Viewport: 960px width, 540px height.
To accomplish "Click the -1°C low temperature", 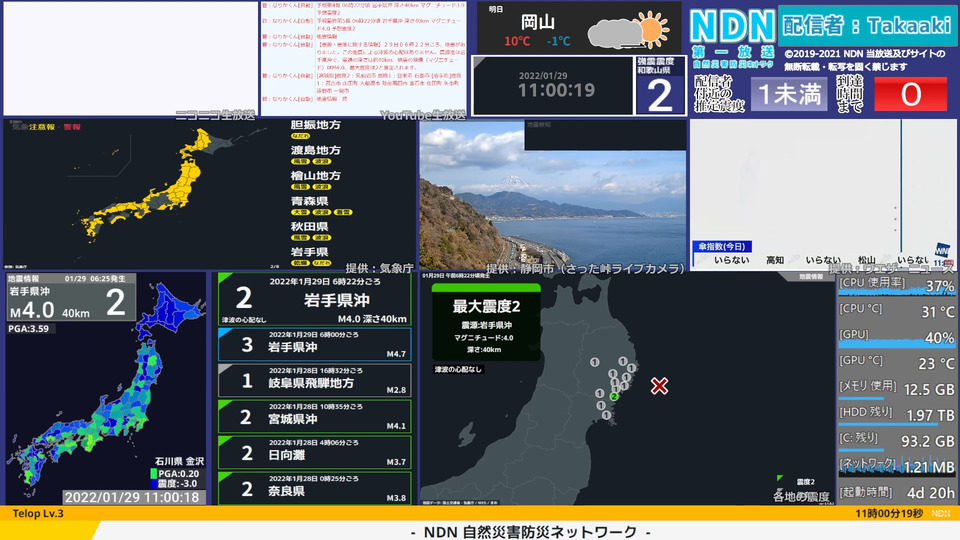I will (x=558, y=41).
